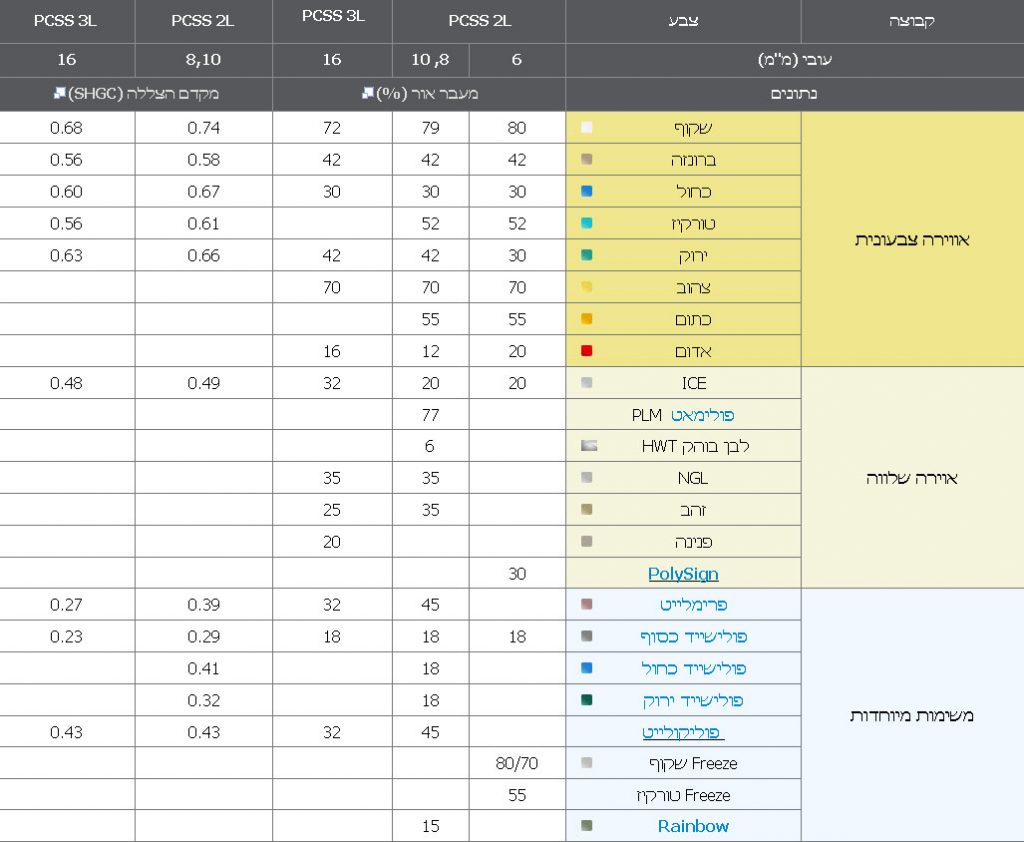Screen dimensions: 1024x842
Task: Select the אווירה צבעונית group cell
Action: click(912, 239)
